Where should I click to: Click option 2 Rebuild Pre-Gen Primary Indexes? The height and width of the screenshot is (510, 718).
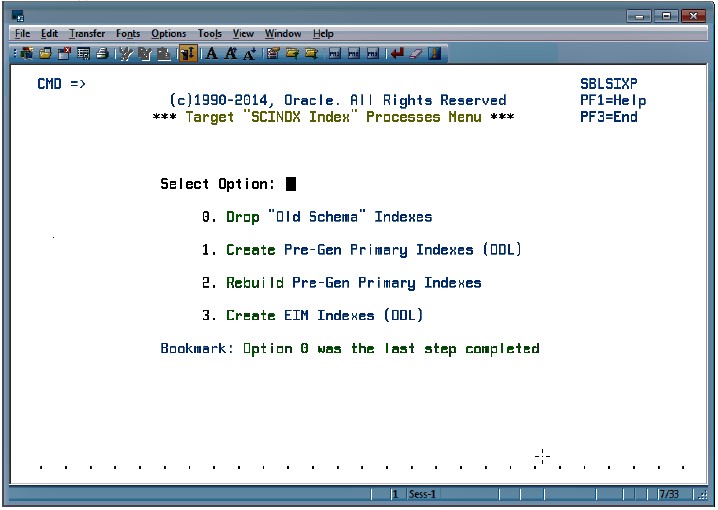(342, 283)
